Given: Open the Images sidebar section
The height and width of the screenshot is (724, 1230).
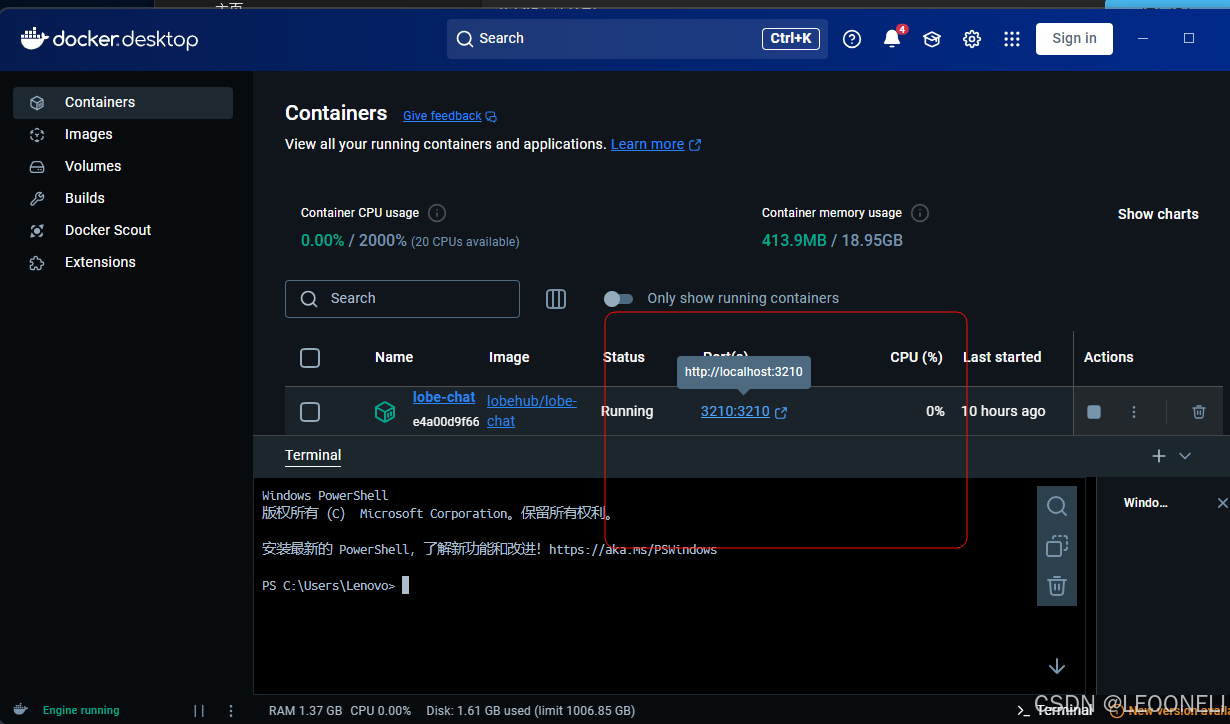Looking at the screenshot, I should pos(123,134).
